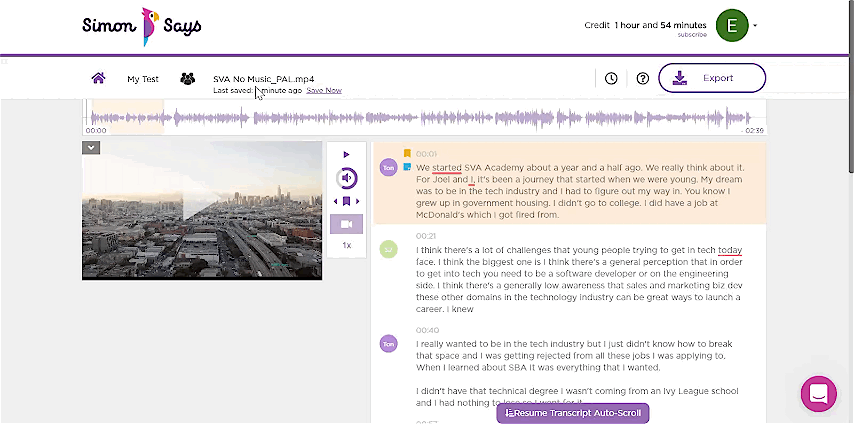Click the 00:21 paragraph timestamp
Image resolution: width=854 pixels, height=424 pixels.
coord(426,237)
